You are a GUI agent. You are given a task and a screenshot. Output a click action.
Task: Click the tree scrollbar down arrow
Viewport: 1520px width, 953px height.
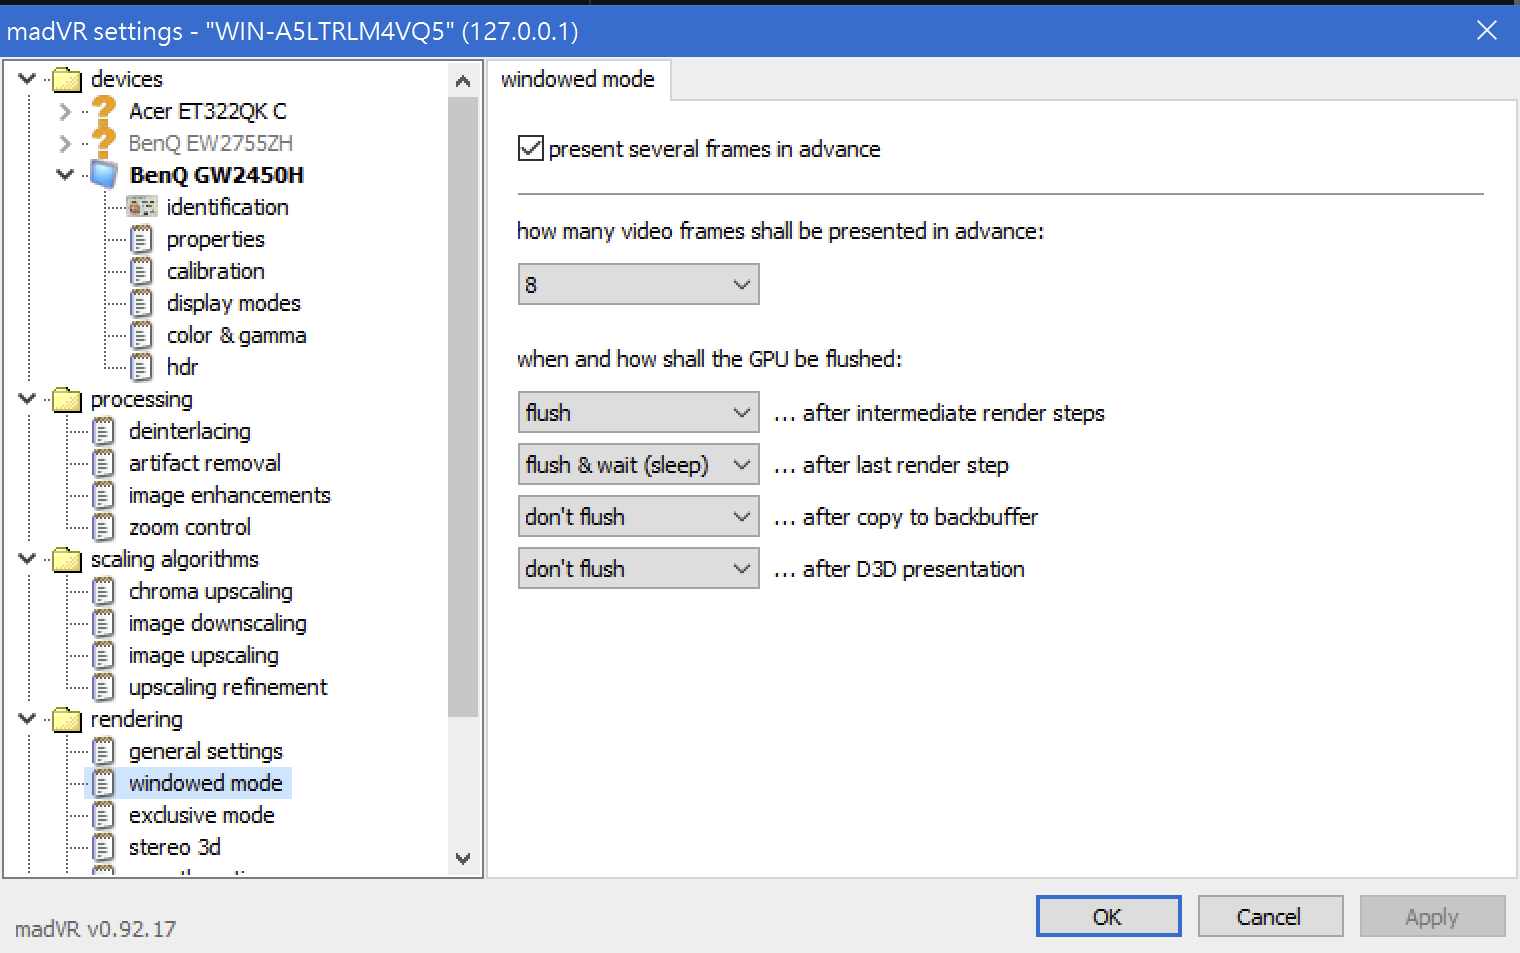tap(462, 858)
